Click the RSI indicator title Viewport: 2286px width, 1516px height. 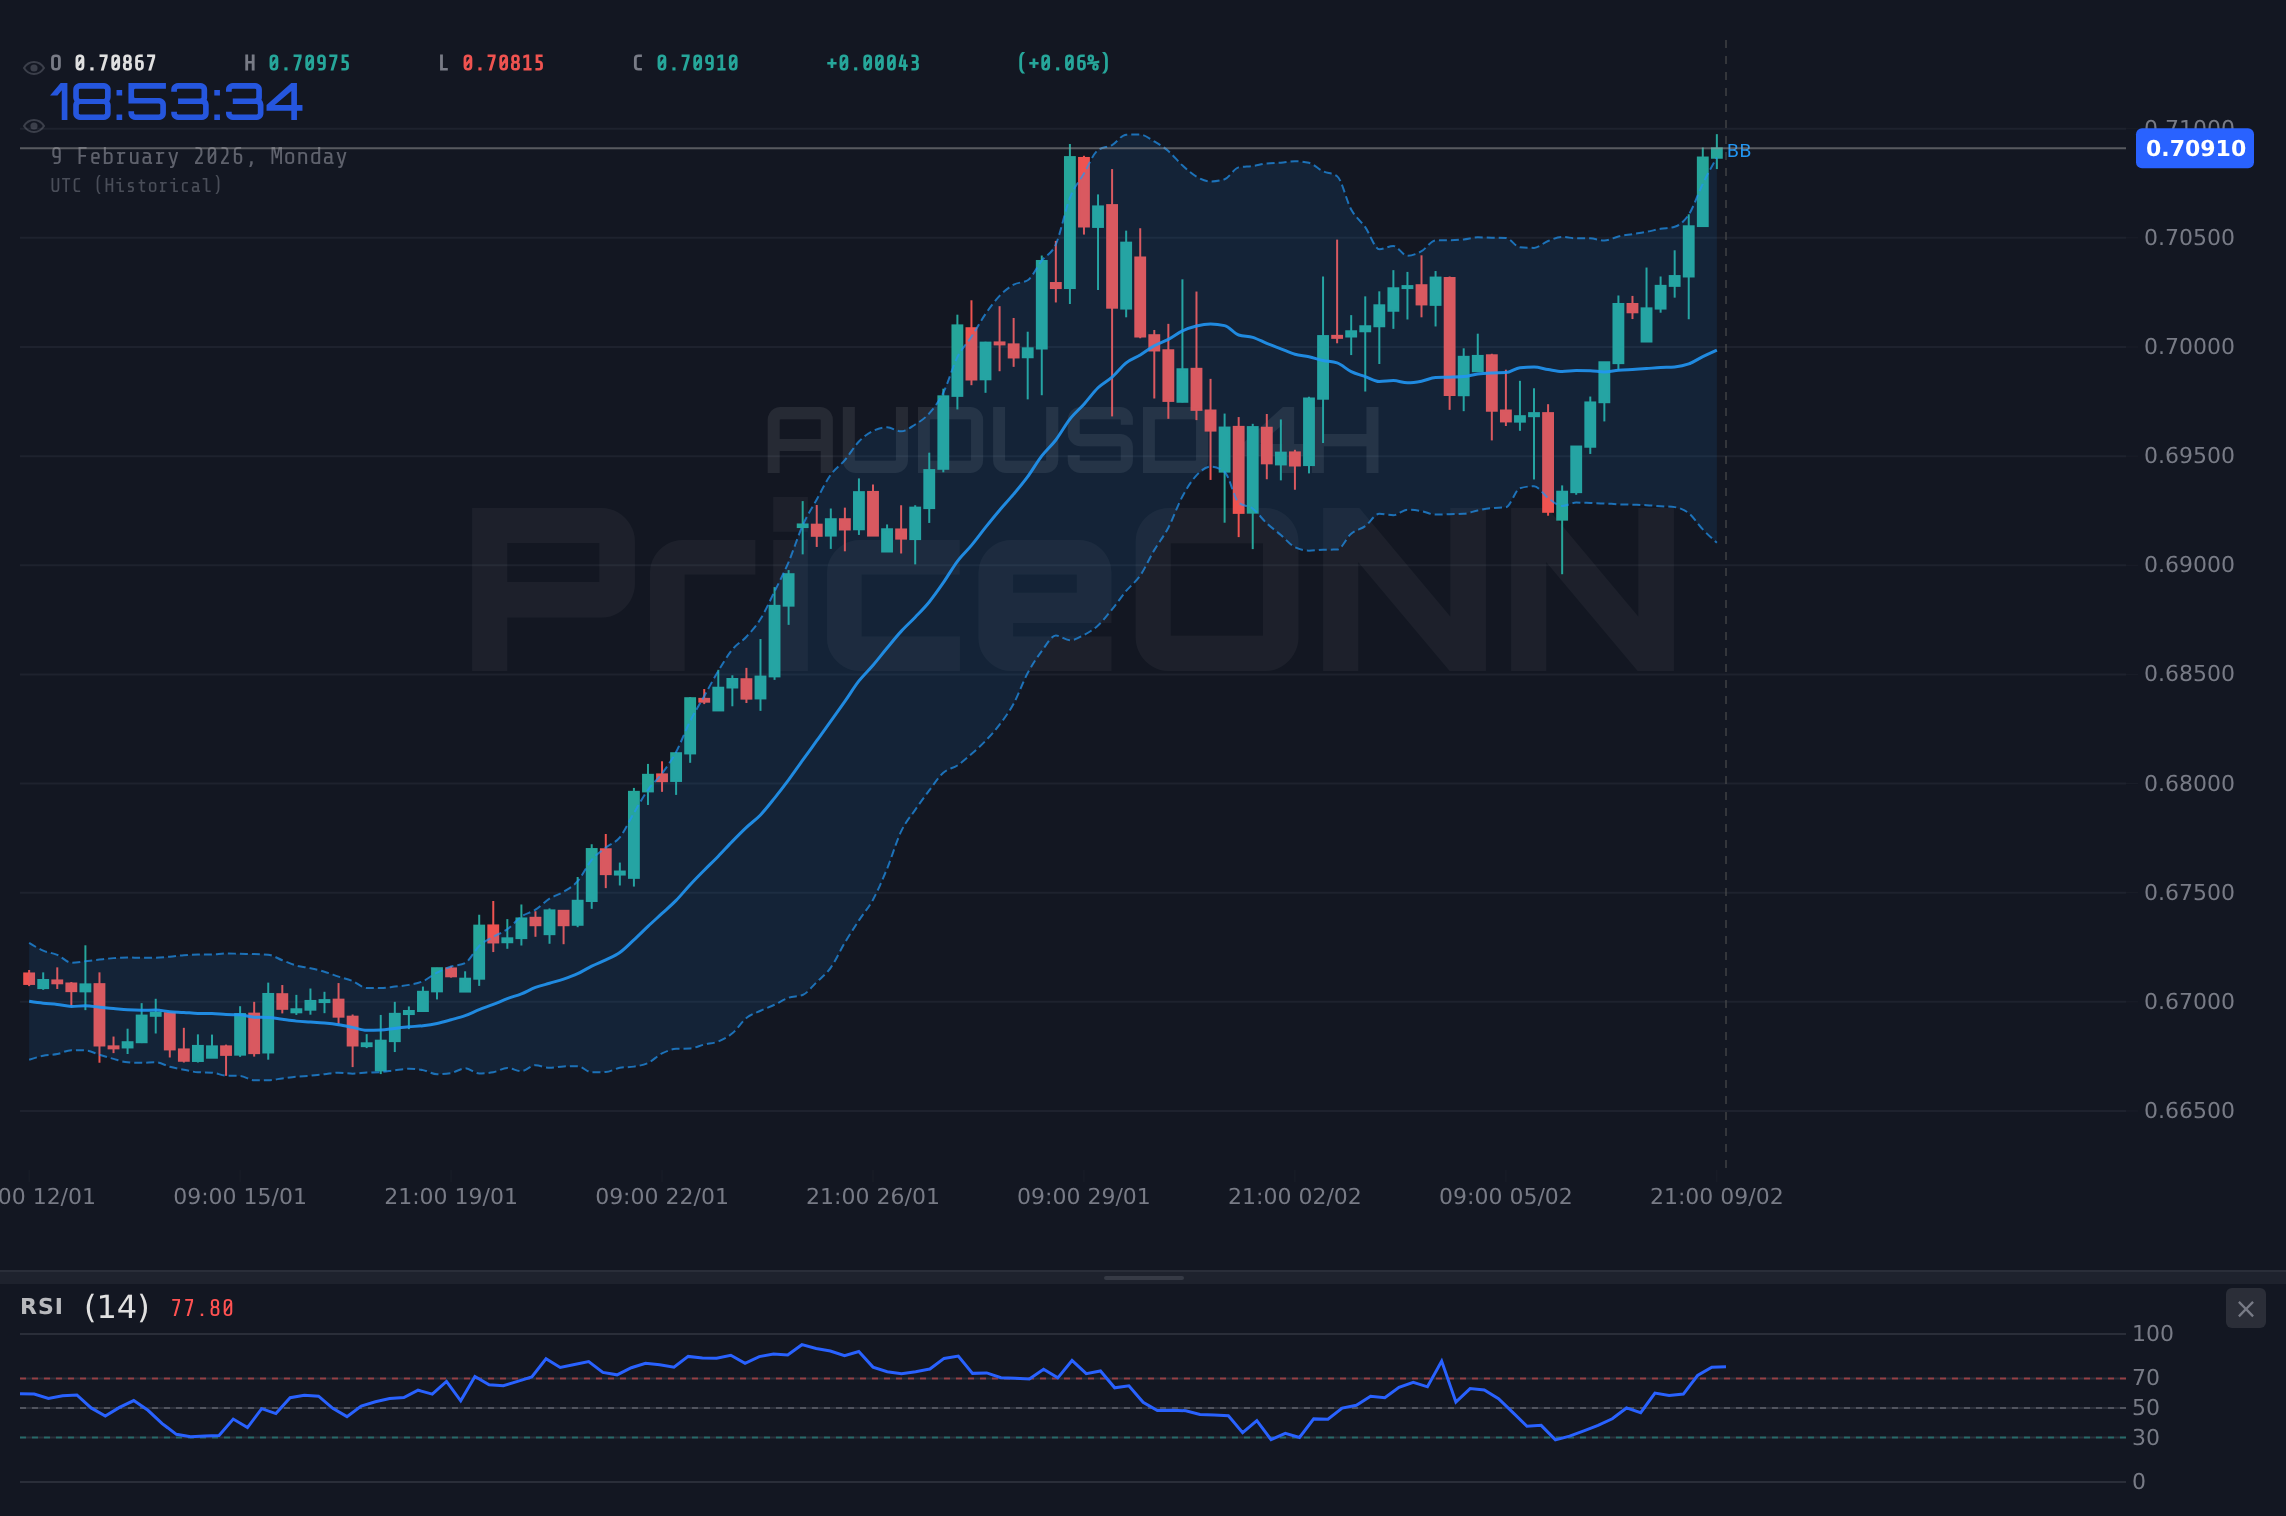(x=42, y=1307)
